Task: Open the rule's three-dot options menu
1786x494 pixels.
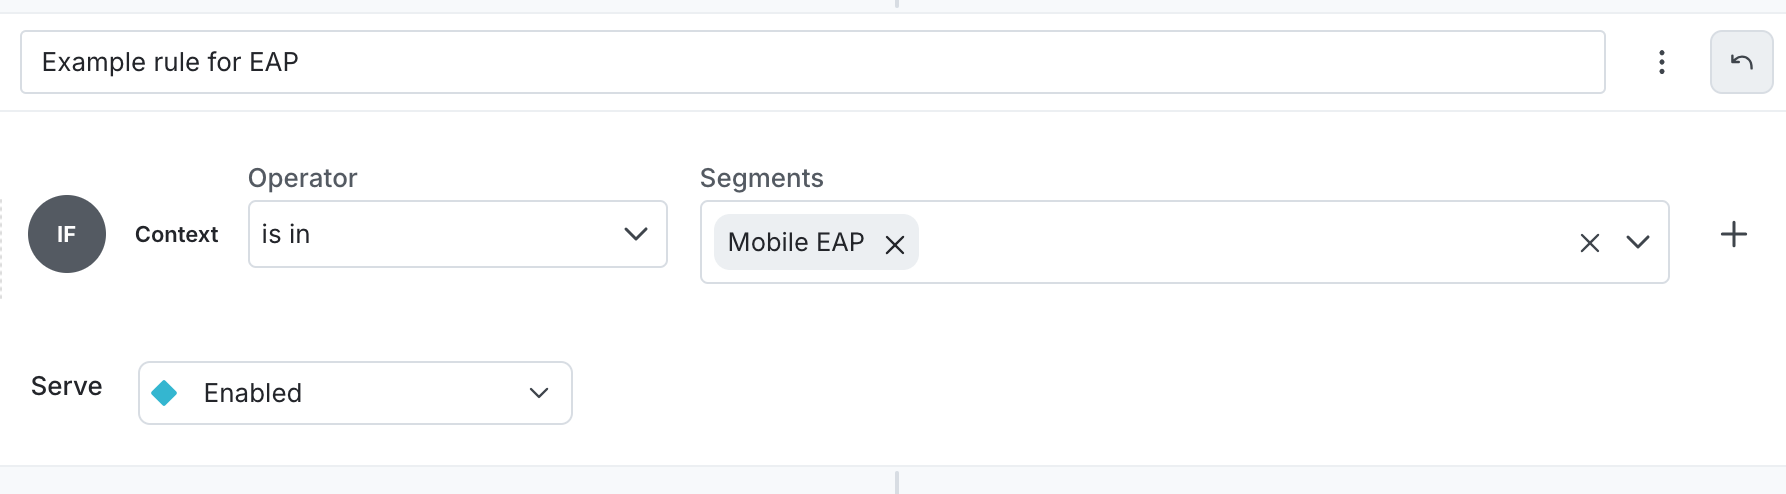Action: [x=1661, y=62]
